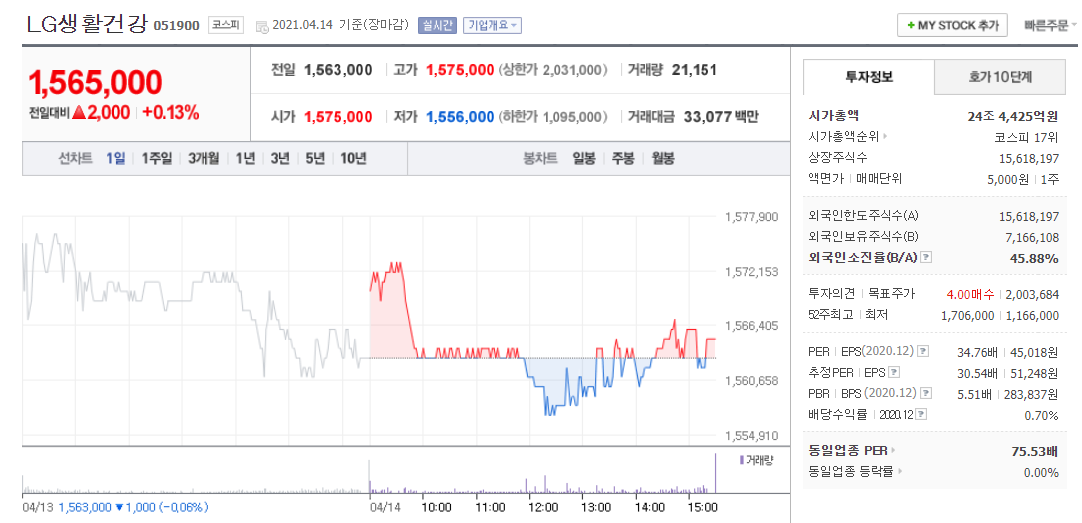Add stock via MY STOCK 추가 button
1082x523 pixels.
tap(952, 25)
